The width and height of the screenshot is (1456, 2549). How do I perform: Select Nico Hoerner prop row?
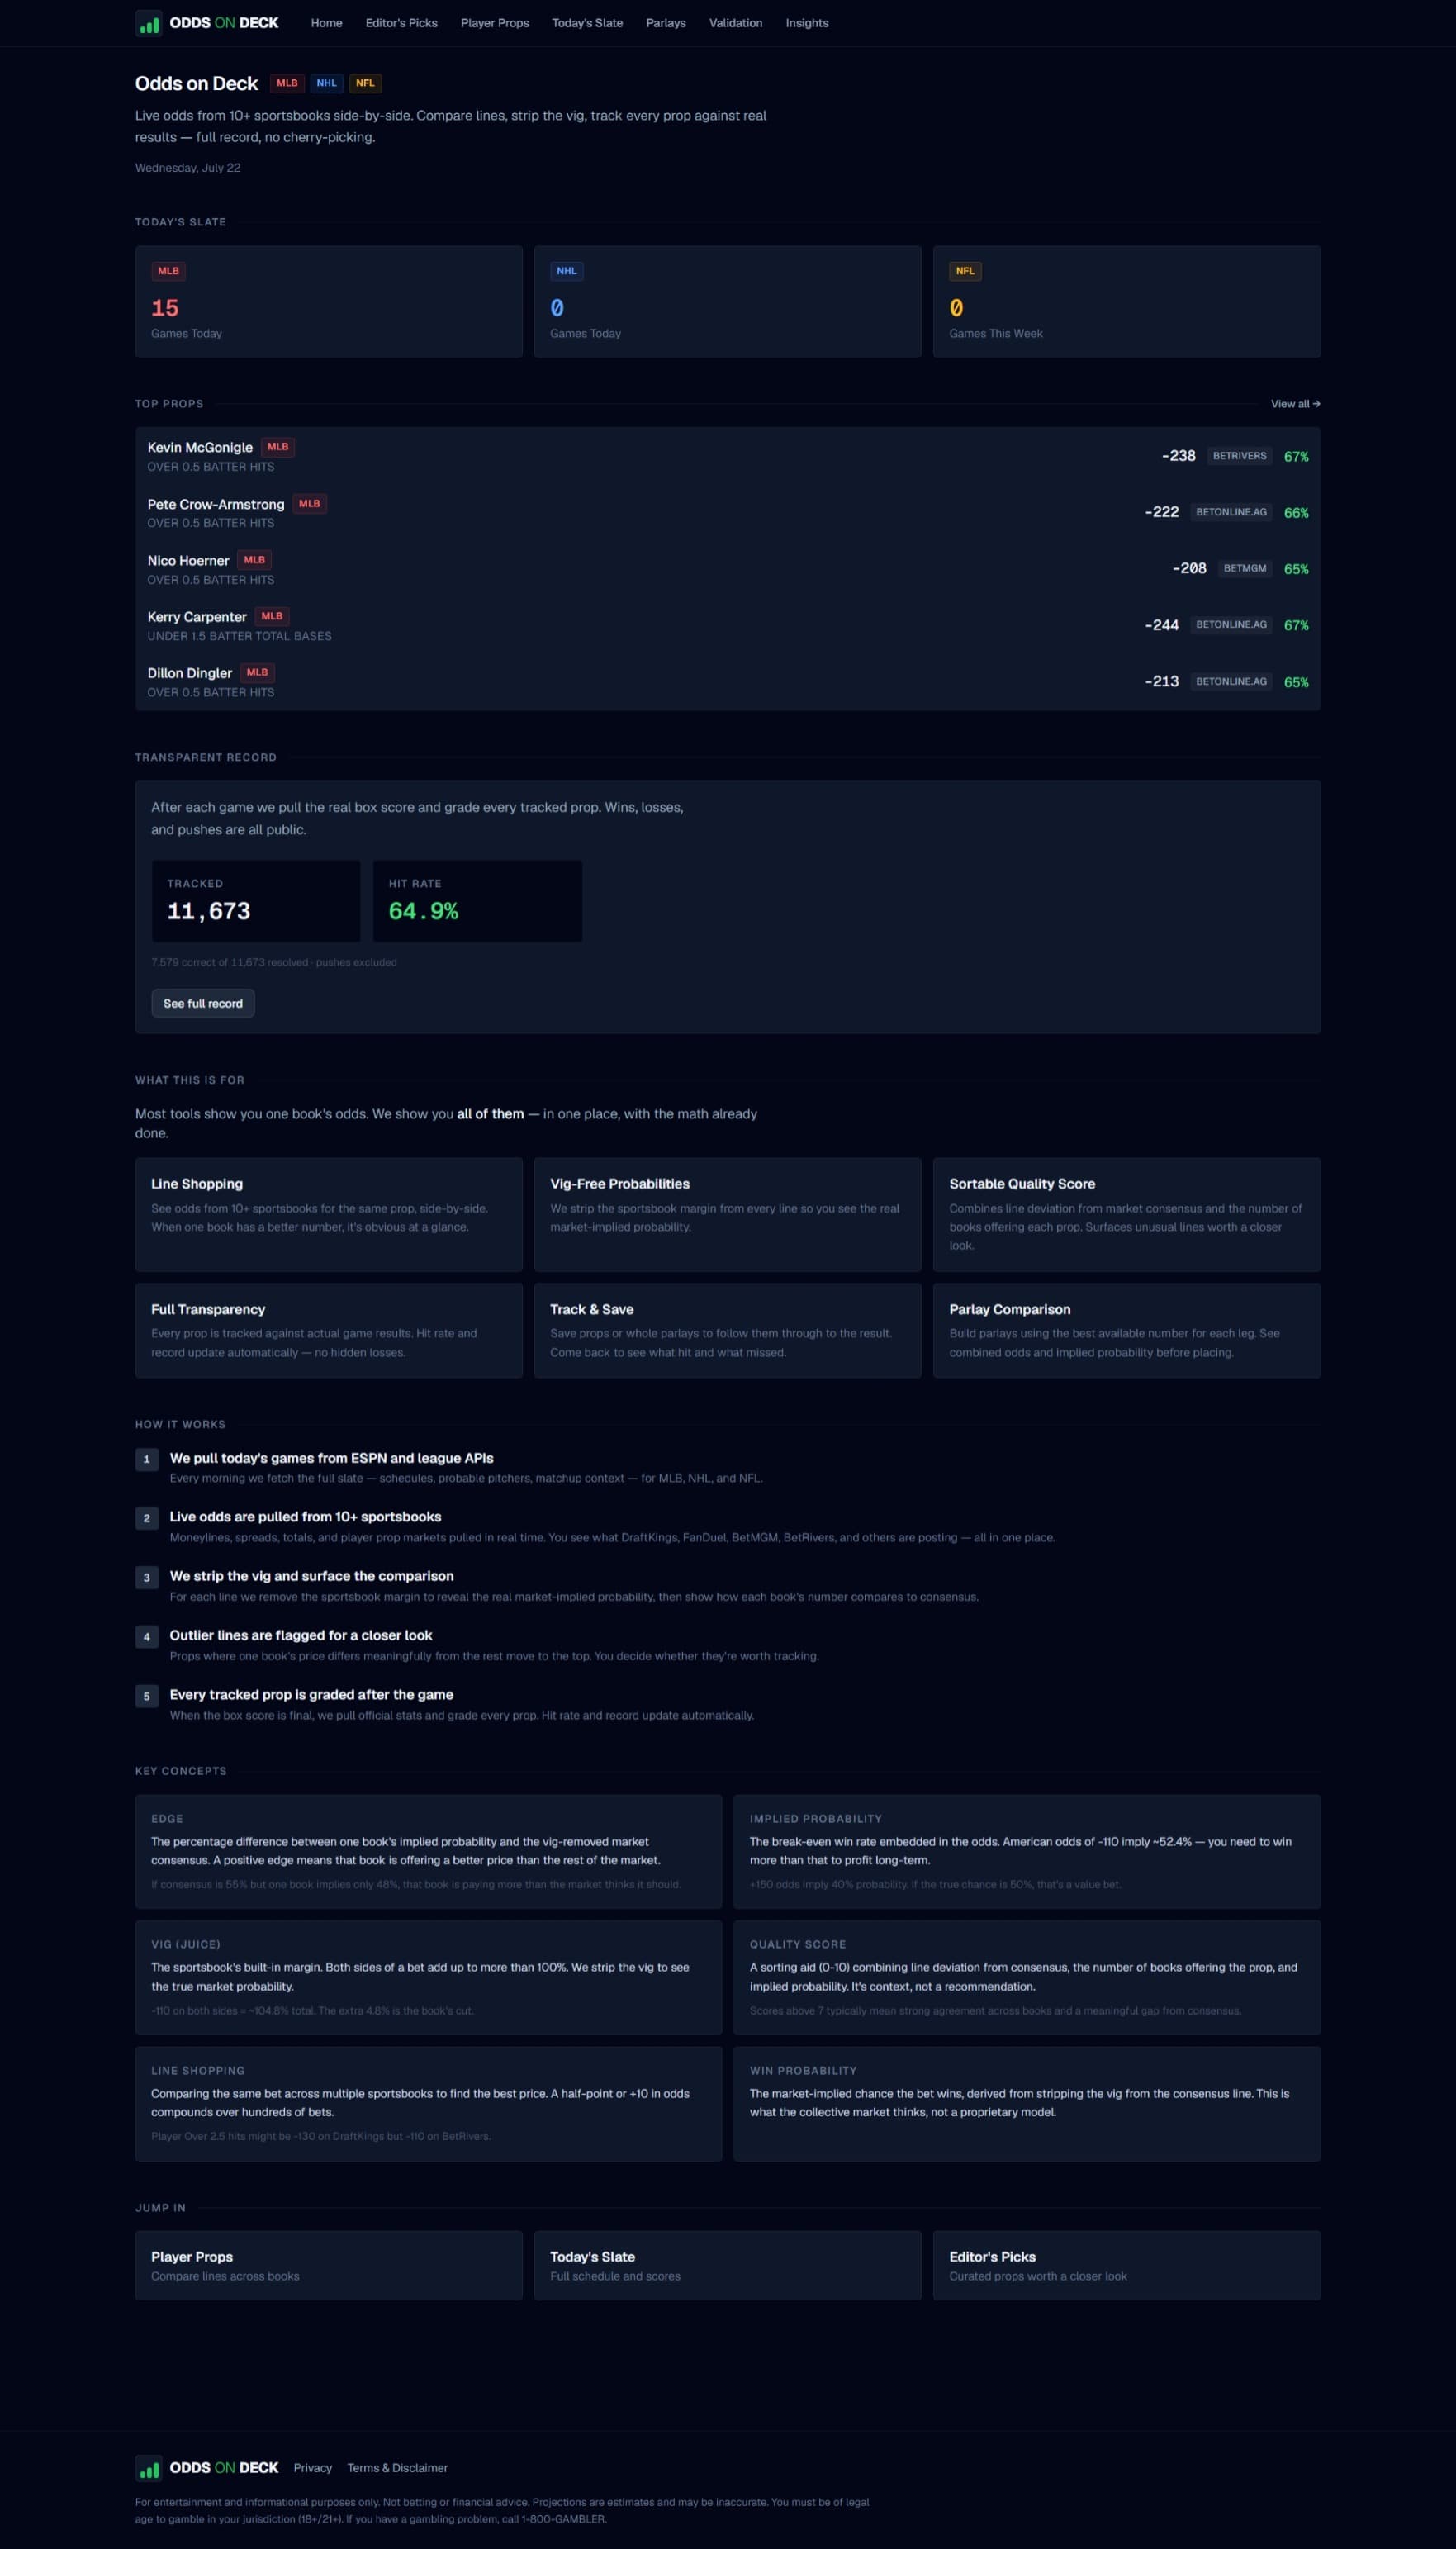tap(728, 569)
